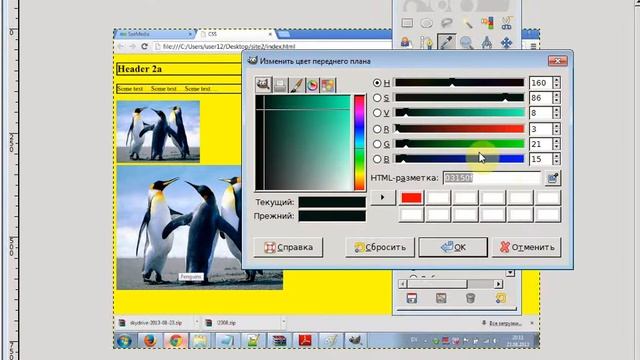Open the small dropdown arrow under the dialog
The image size is (640, 360).
[x=510, y=273]
